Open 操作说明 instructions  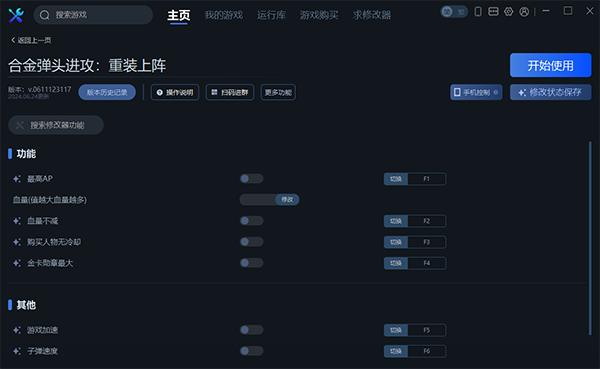pyautogui.click(x=175, y=92)
